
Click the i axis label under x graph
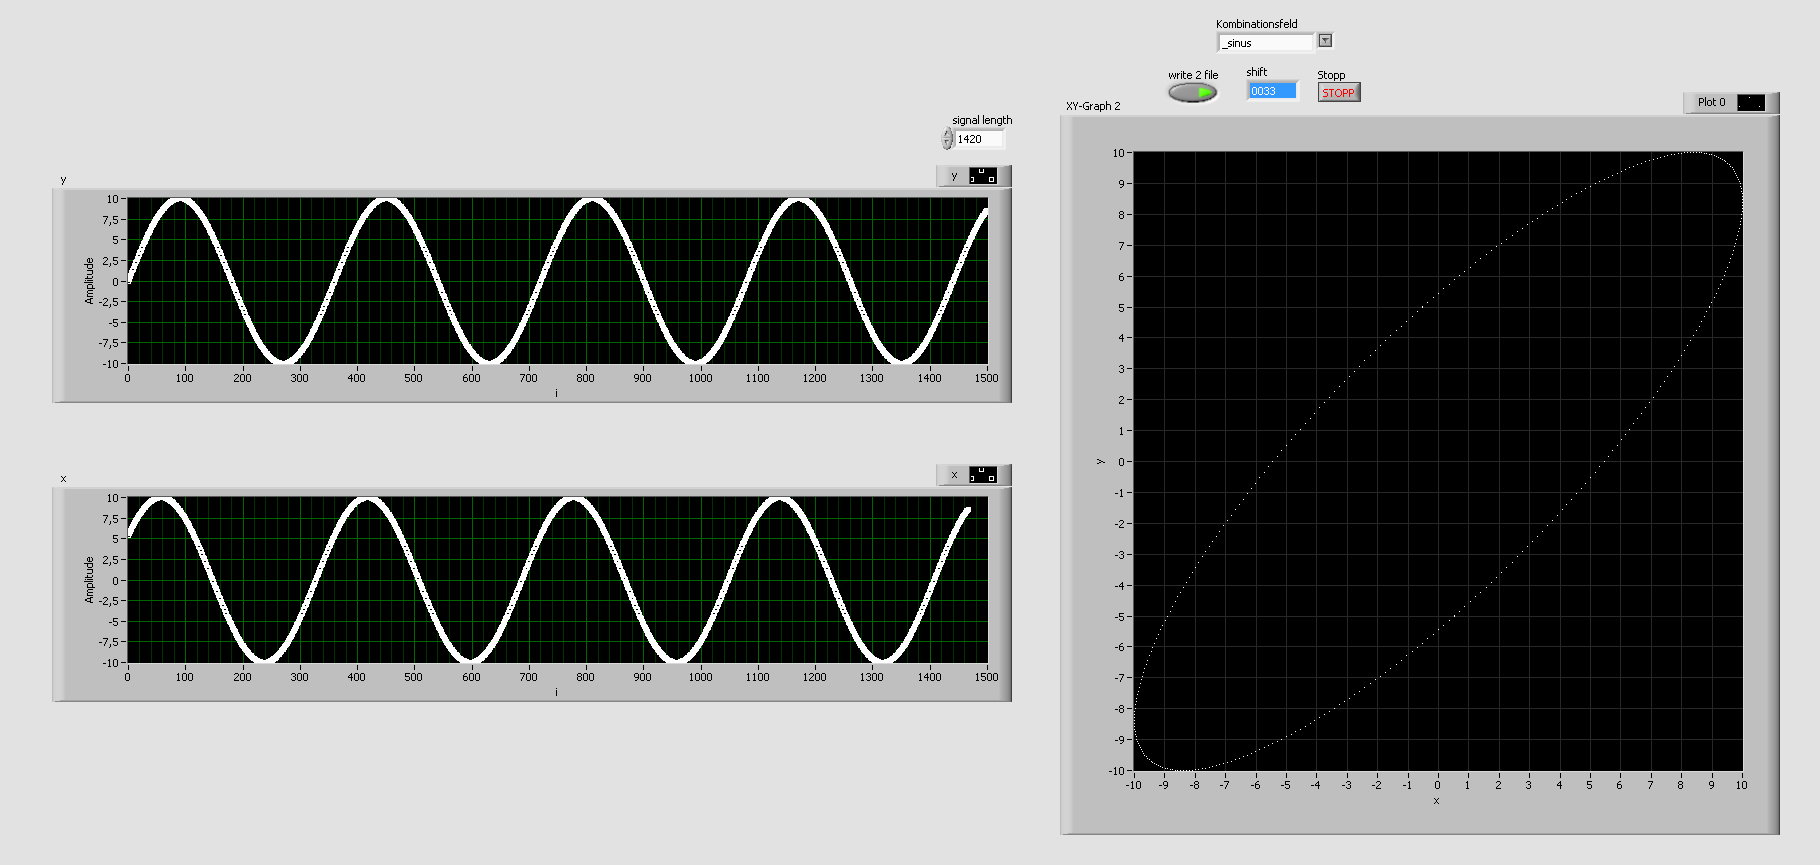click(557, 692)
